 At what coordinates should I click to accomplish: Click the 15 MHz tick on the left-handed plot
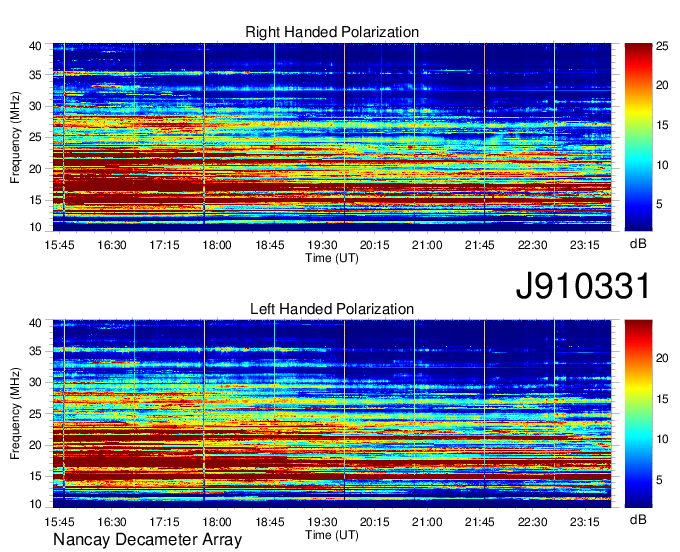[x=36, y=476]
